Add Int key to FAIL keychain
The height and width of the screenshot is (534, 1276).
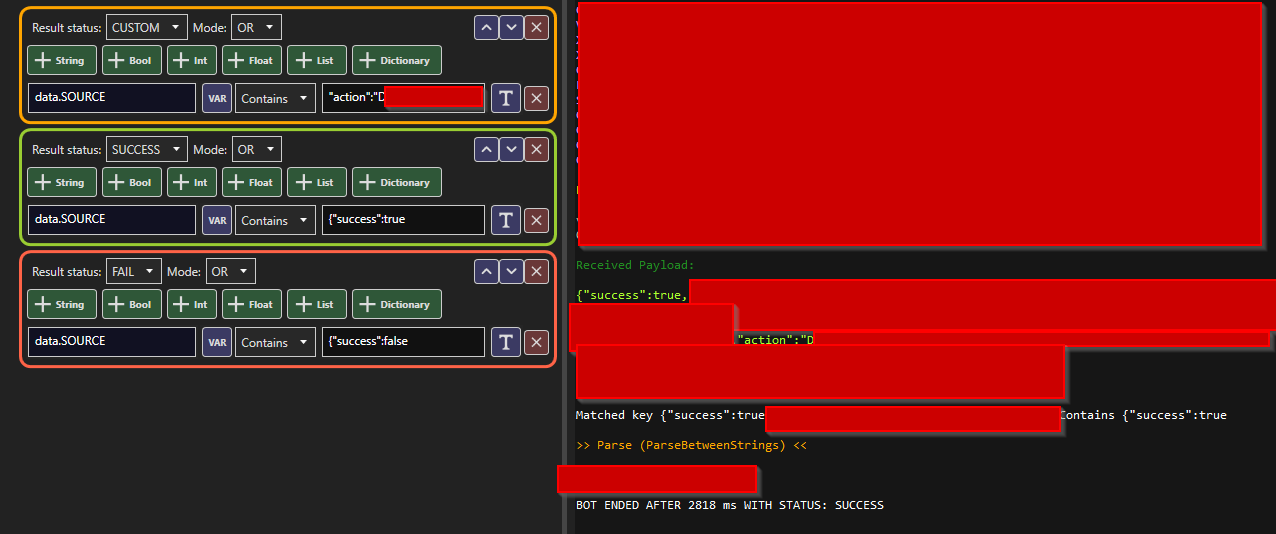[192, 304]
